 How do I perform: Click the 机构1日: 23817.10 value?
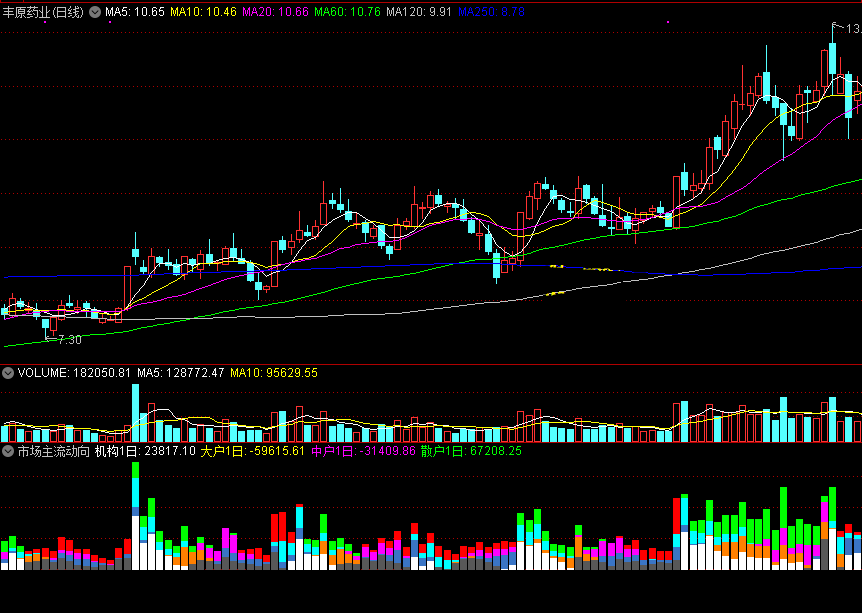click(145, 451)
